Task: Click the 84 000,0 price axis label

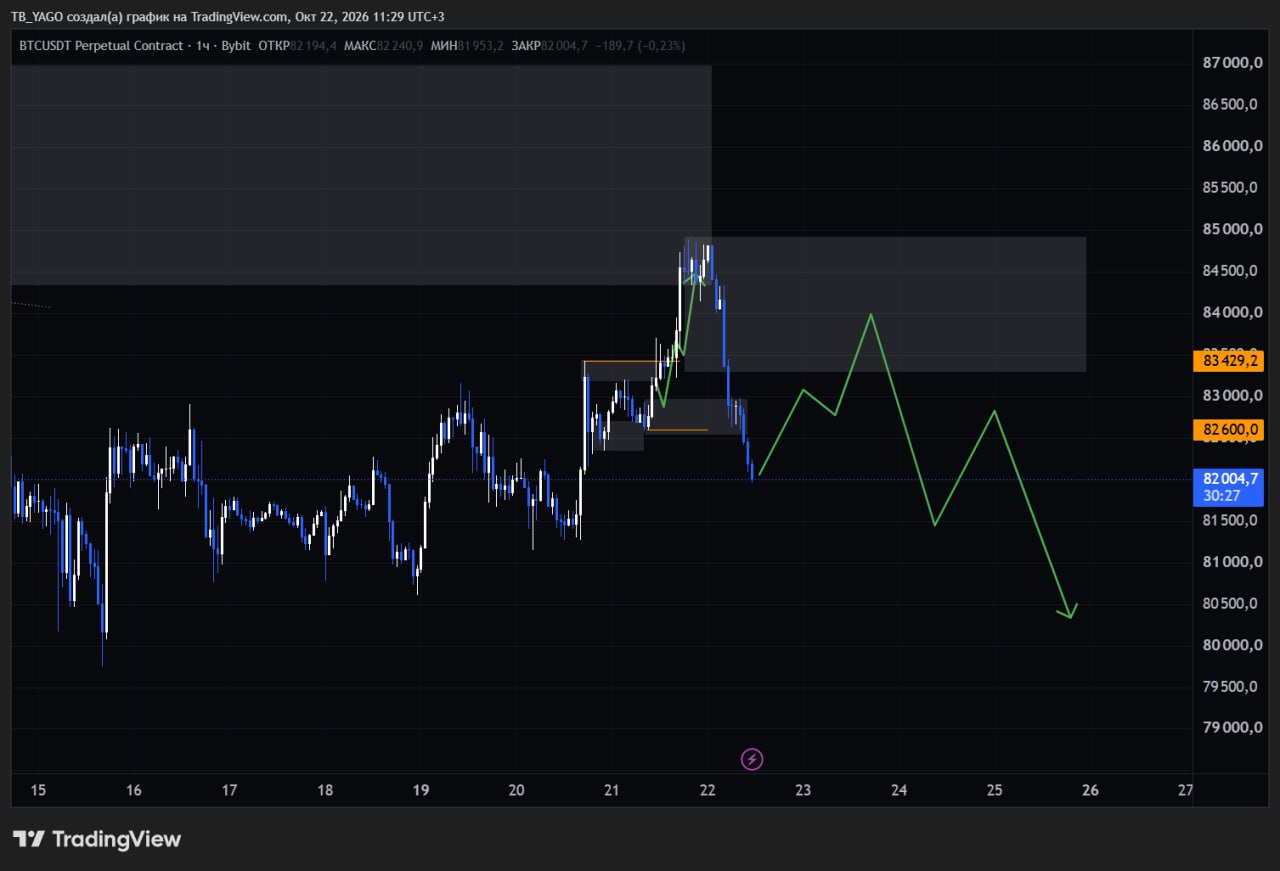Action: pyautogui.click(x=1232, y=313)
